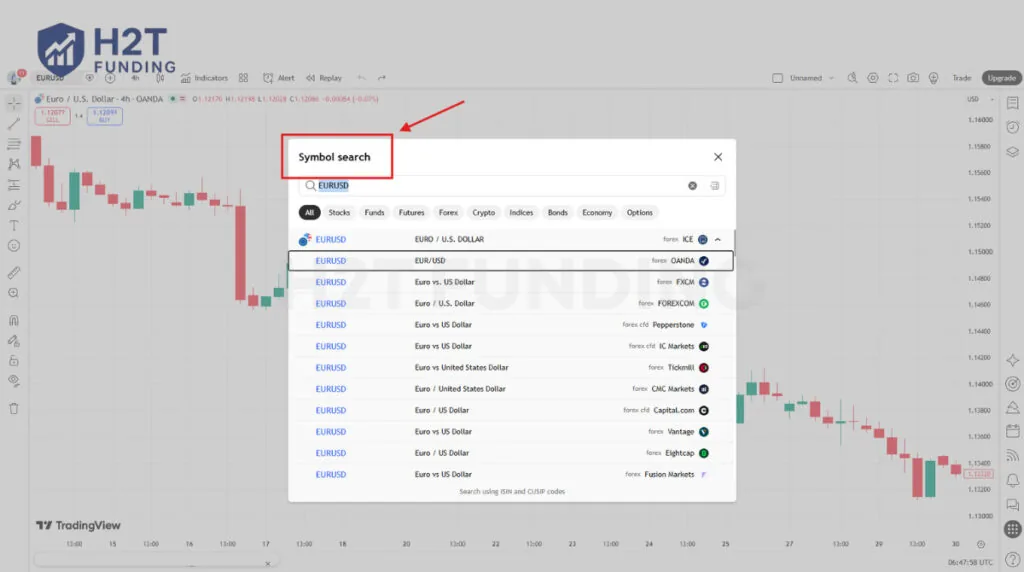Image resolution: width=1024 pixels, height=572 pixels.
Task: Open the USD currency dropdown on price axis
Action: coord(980,99)
